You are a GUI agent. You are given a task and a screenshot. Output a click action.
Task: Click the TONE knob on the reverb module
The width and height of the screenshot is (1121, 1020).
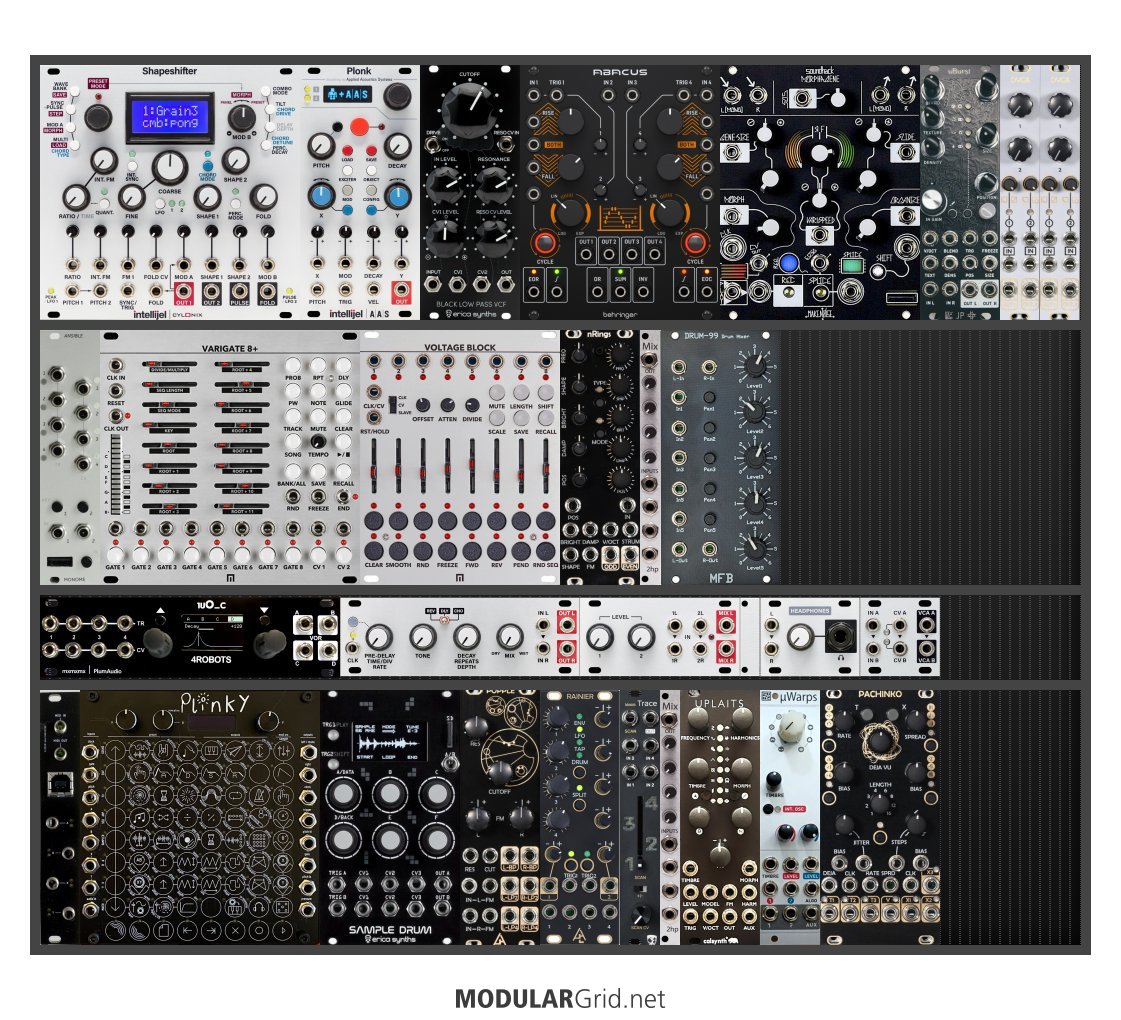[x=423, y=636]
